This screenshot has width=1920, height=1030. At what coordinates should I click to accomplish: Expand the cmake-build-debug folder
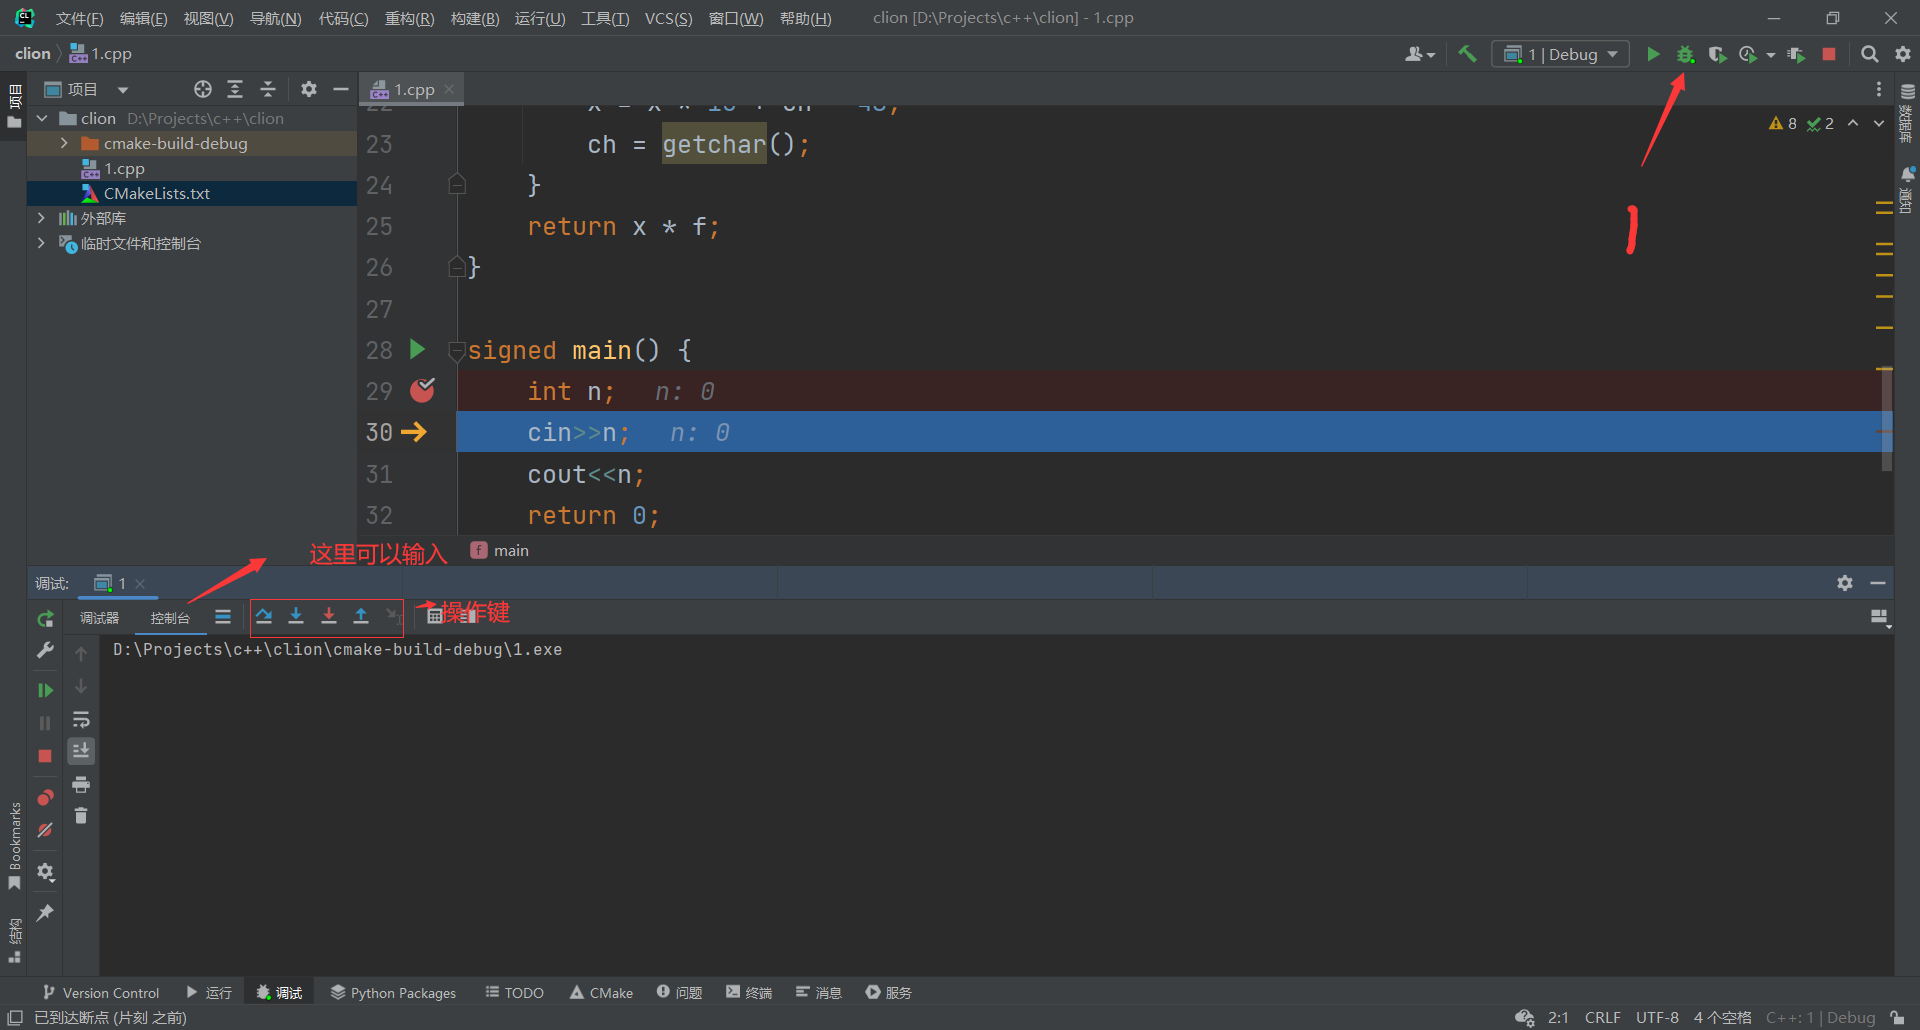coord(64,144)
